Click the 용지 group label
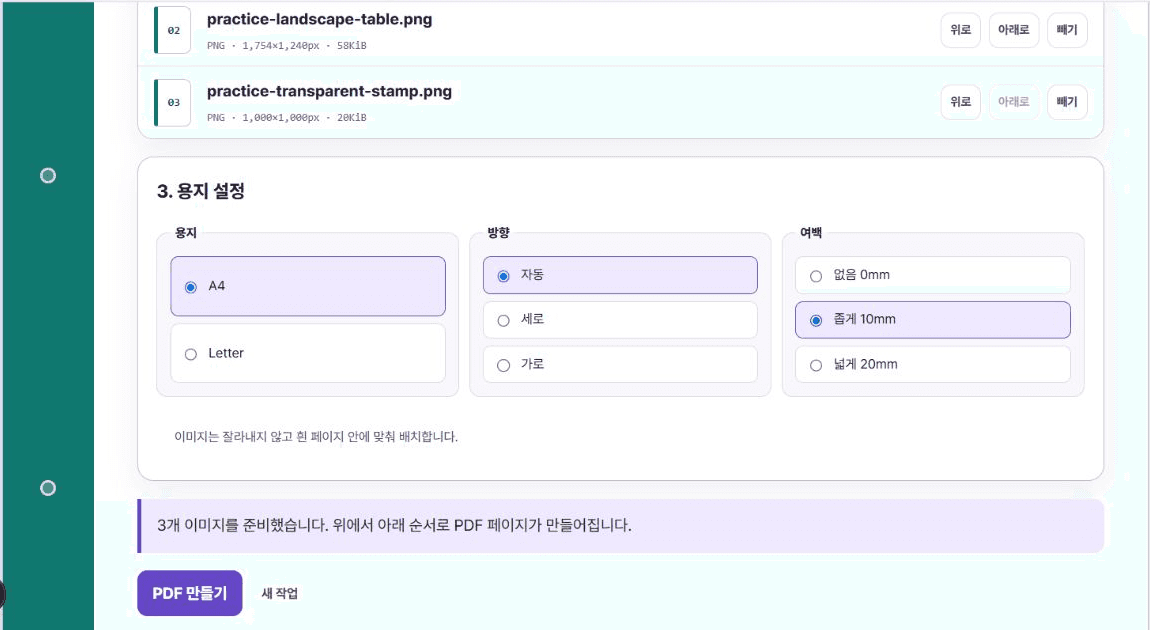This screenshot has width=1150, height=630. point(186,232)
